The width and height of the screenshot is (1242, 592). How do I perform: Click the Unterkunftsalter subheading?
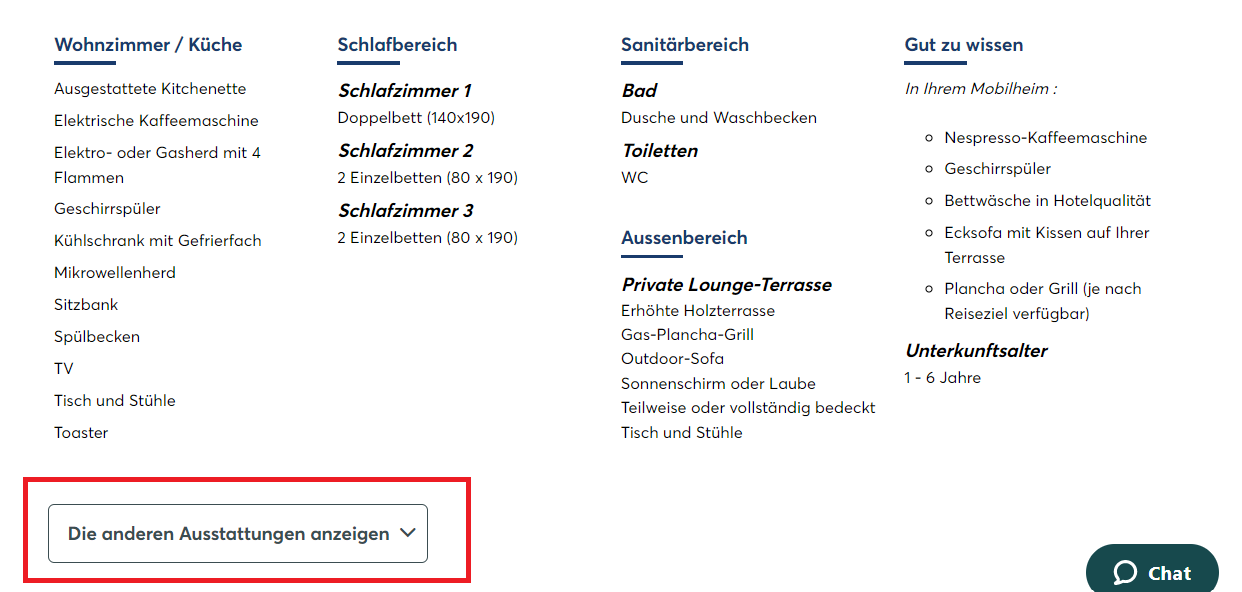coord(976,351)
